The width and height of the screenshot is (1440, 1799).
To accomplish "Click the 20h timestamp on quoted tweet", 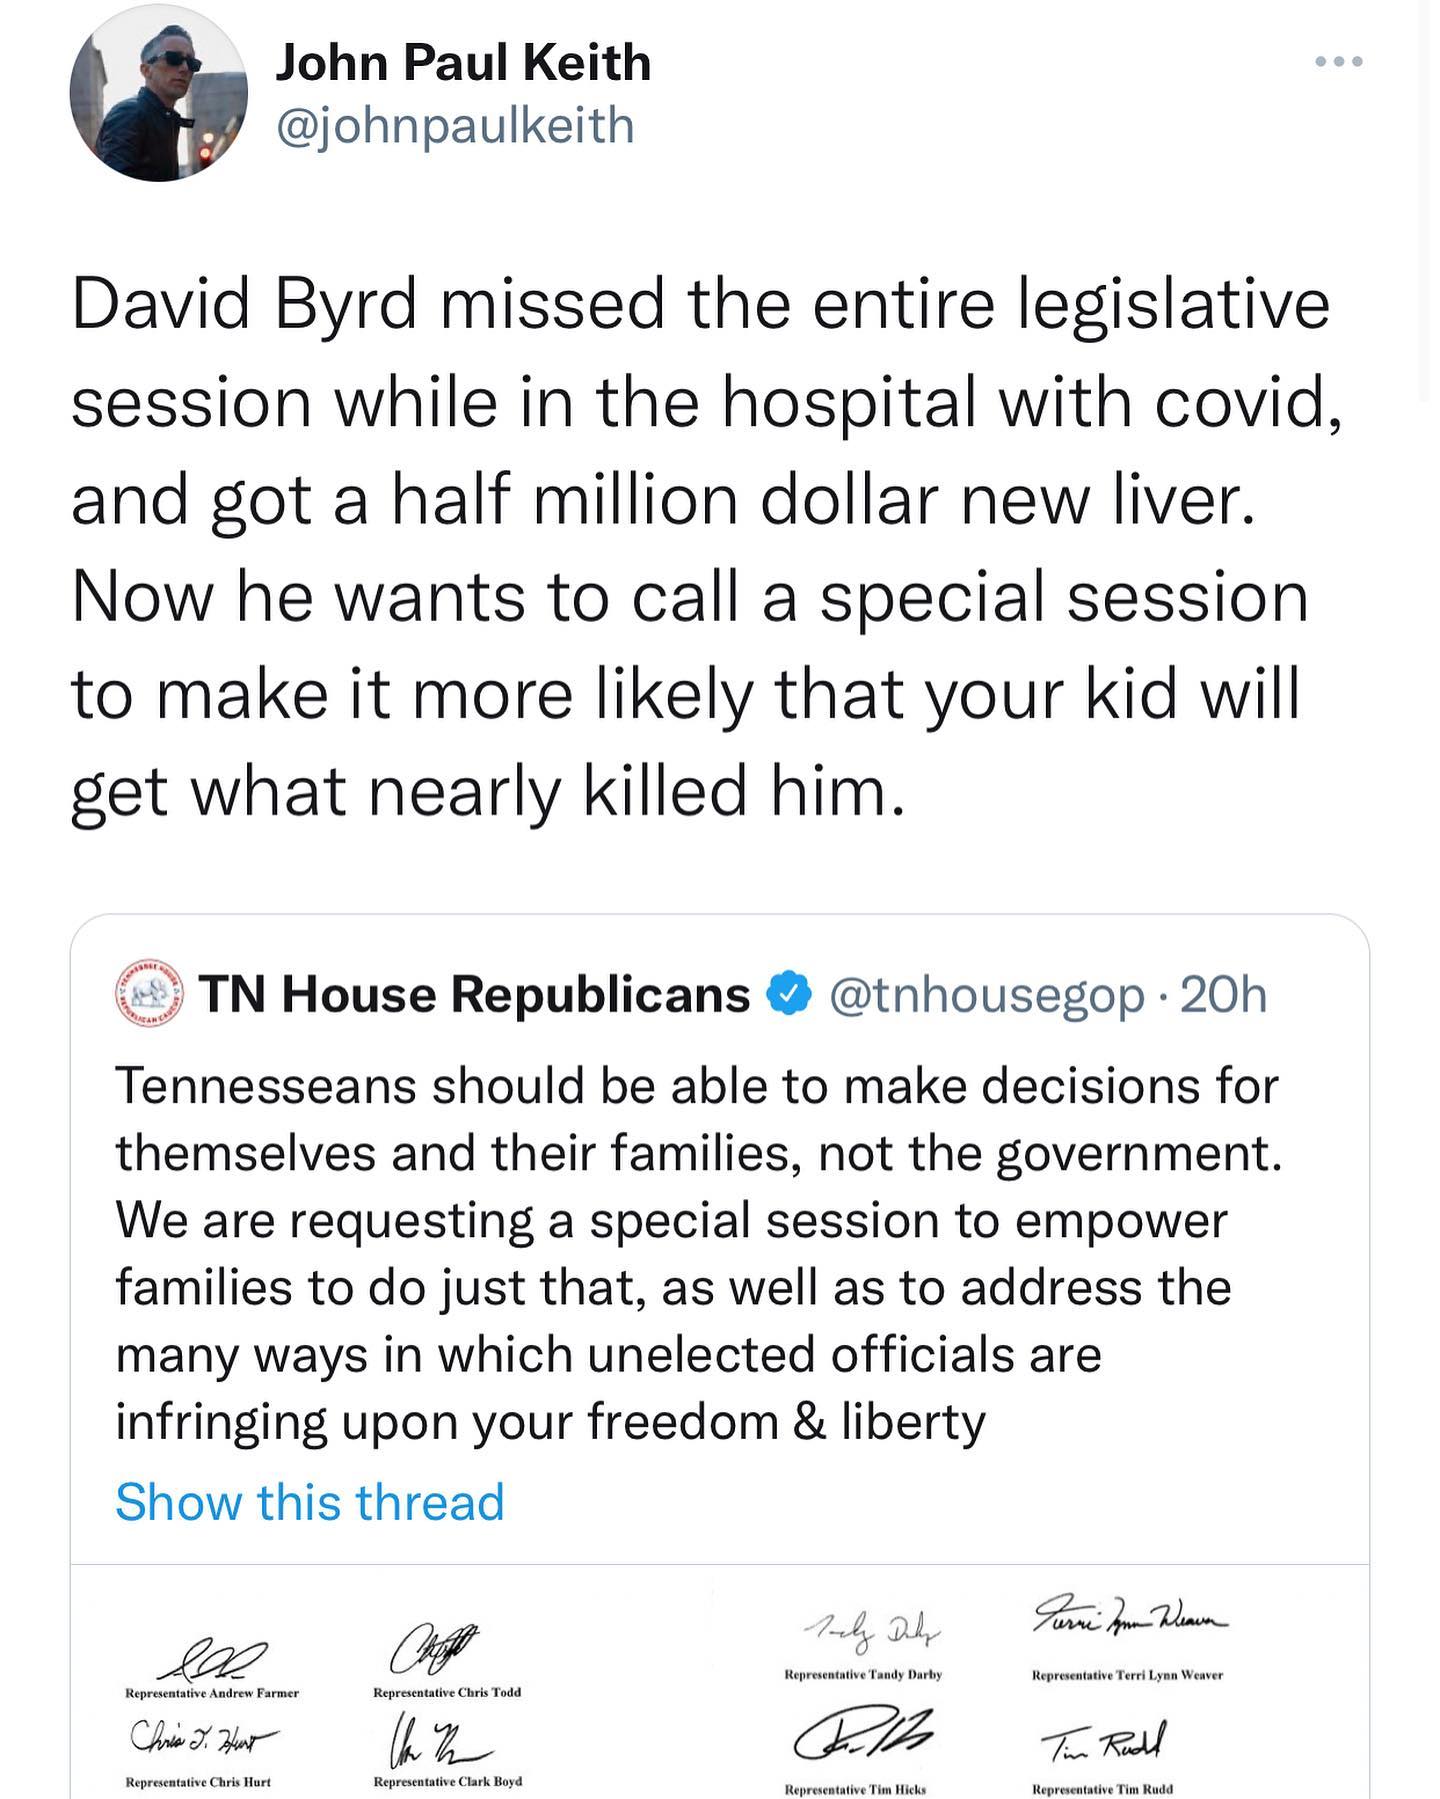I will click(x=1224, y=994).
